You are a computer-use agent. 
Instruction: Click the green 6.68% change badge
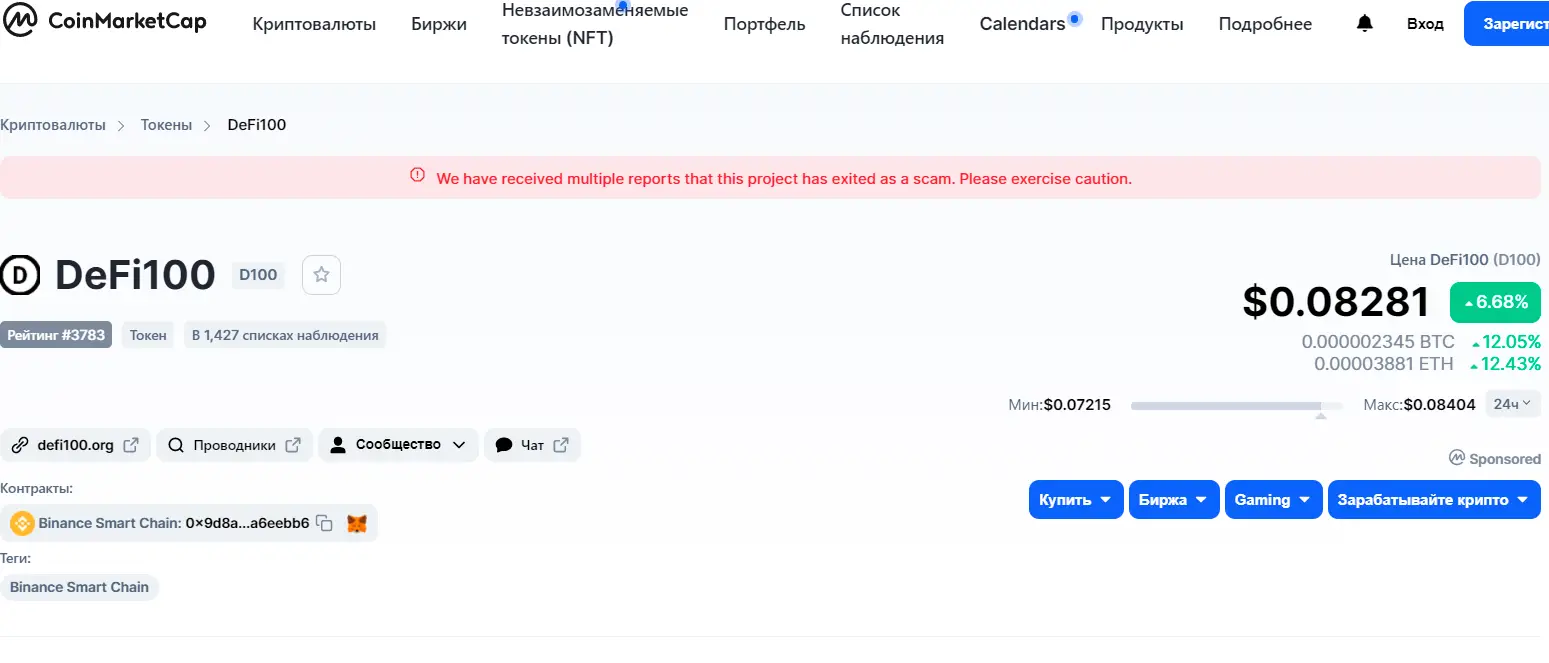point(1495,302)
